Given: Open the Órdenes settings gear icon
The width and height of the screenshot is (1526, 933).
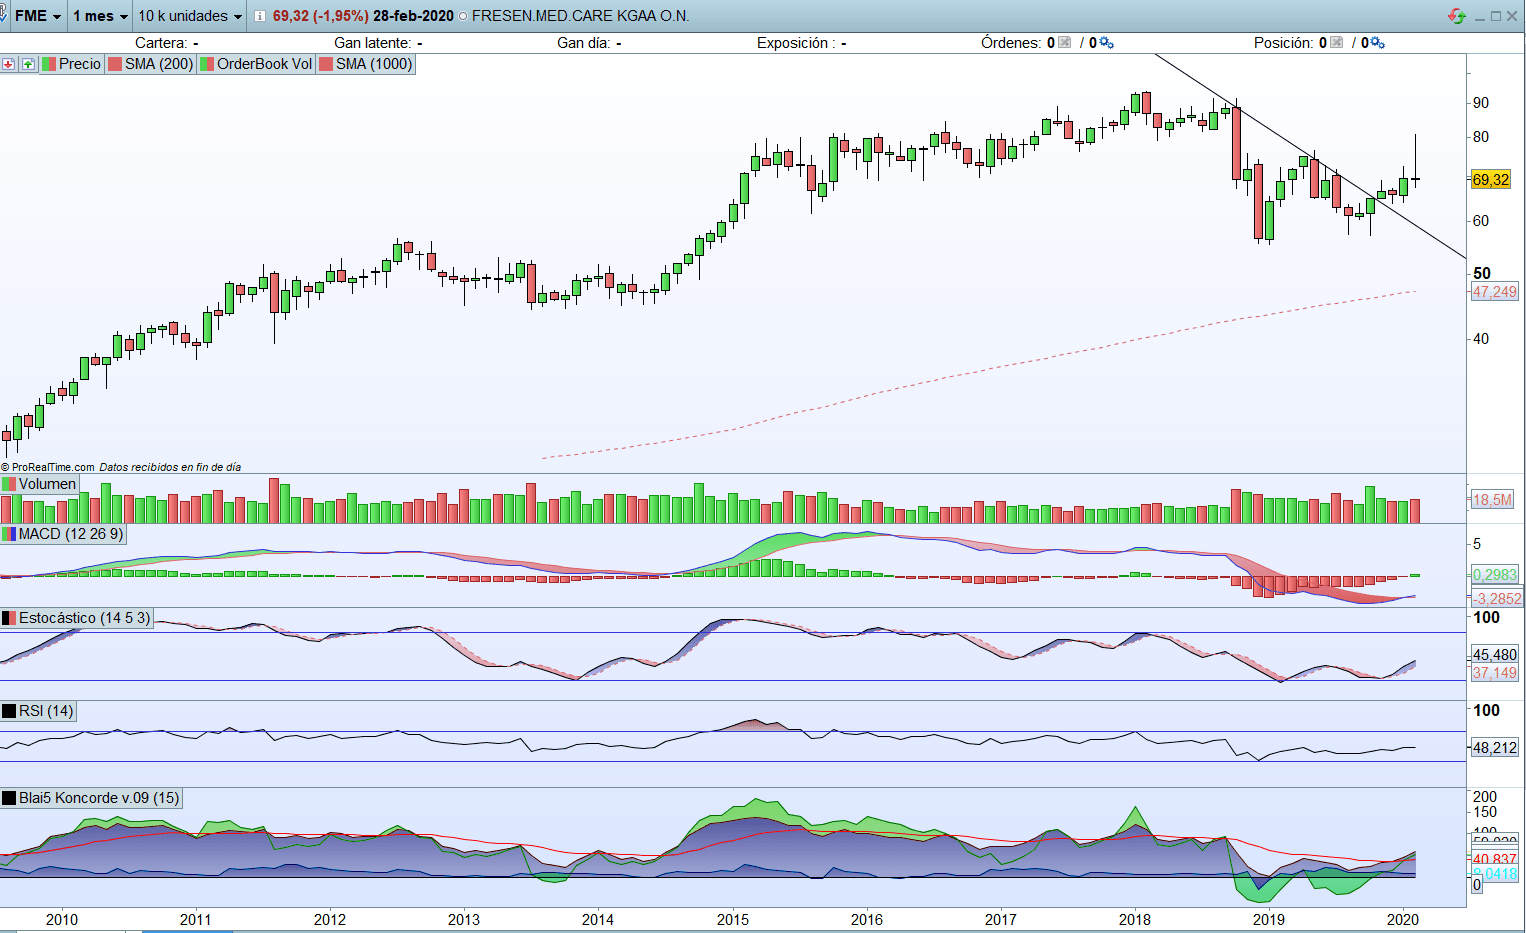Looking at the screenshot, I should (x=1107, y=42).
